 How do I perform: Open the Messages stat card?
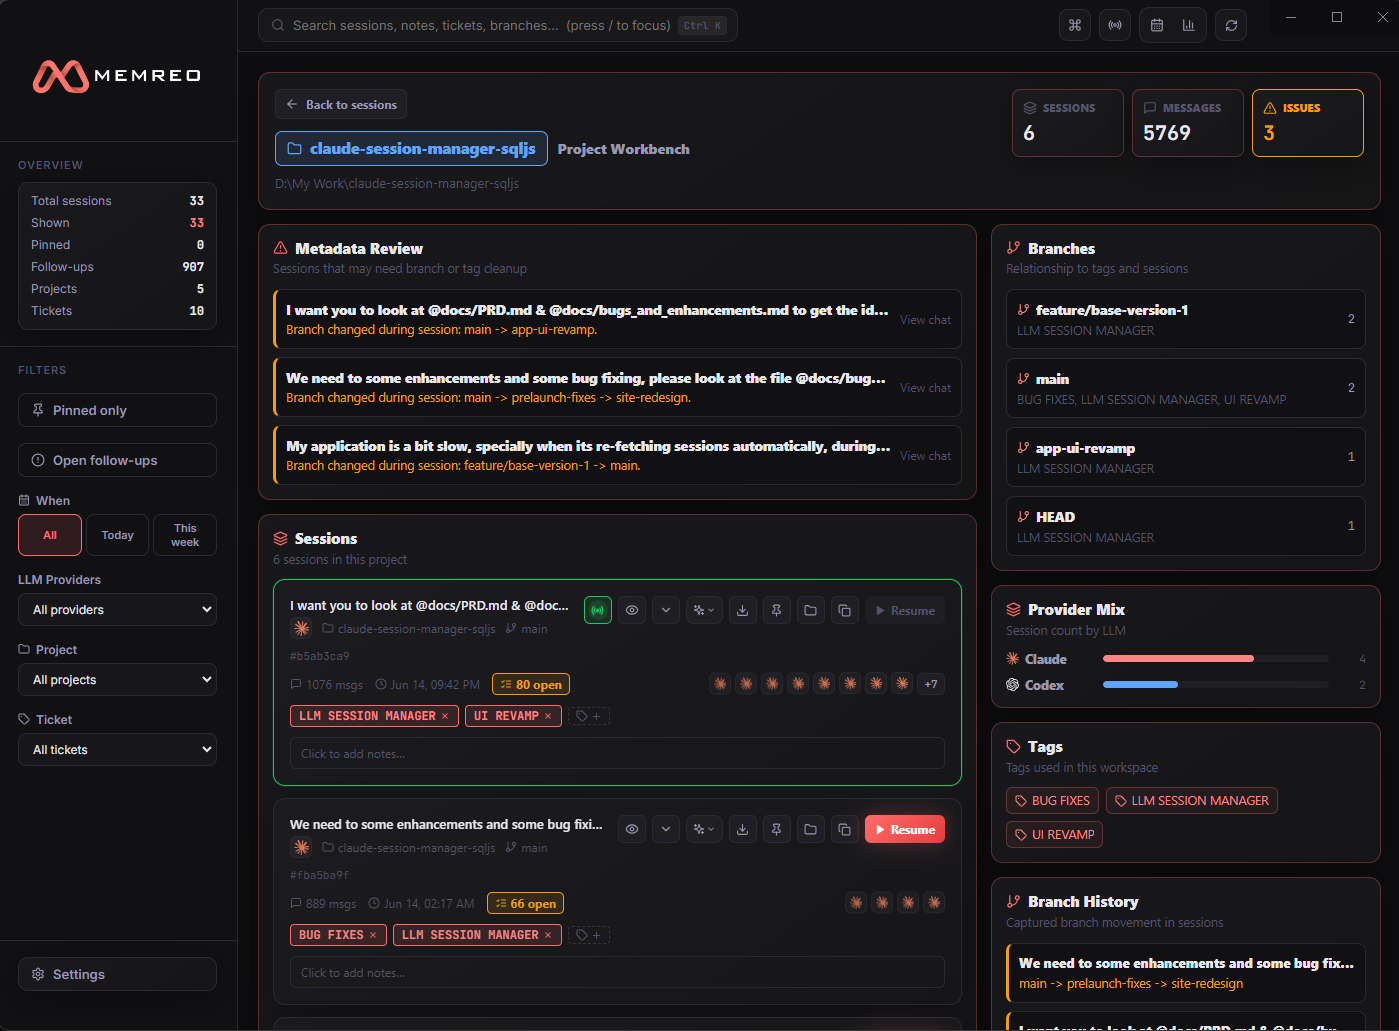point(1188,123)
